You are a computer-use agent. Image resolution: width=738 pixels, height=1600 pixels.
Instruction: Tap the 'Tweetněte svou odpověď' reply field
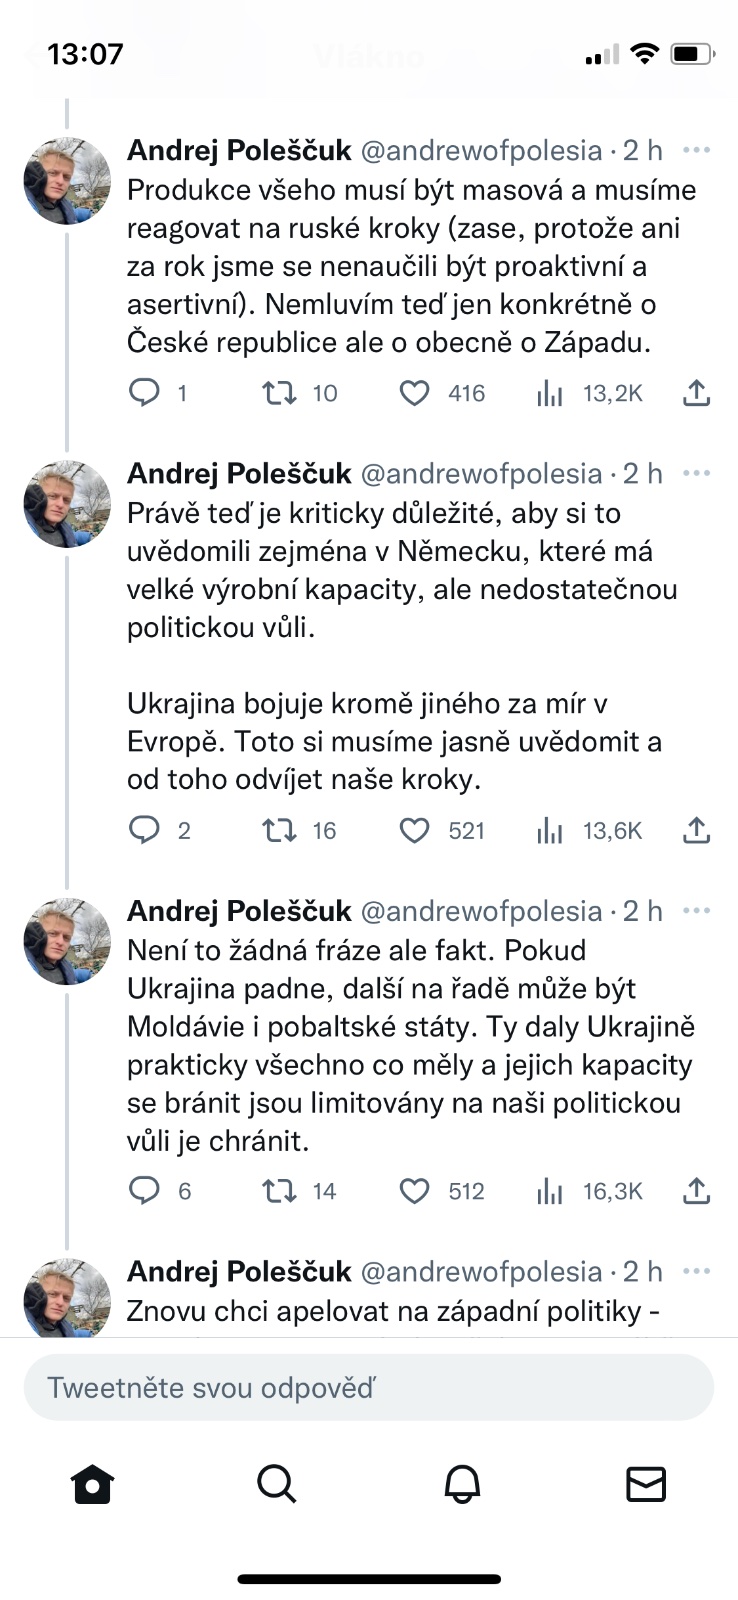pyautogui.click(x=369, y=1387)
